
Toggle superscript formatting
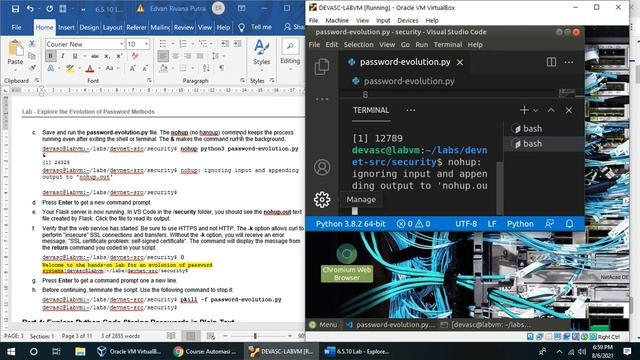pos(119,56)
